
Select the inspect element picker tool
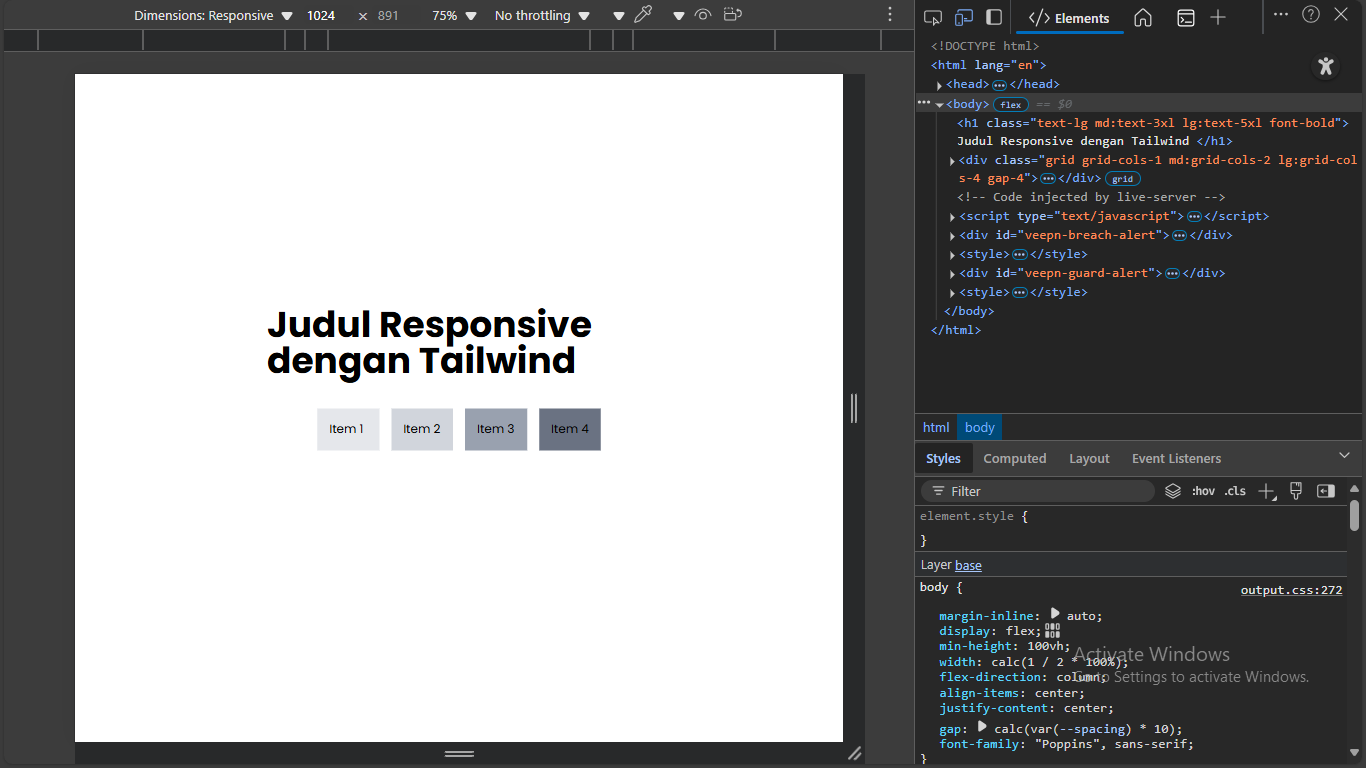tap(933, 17)
